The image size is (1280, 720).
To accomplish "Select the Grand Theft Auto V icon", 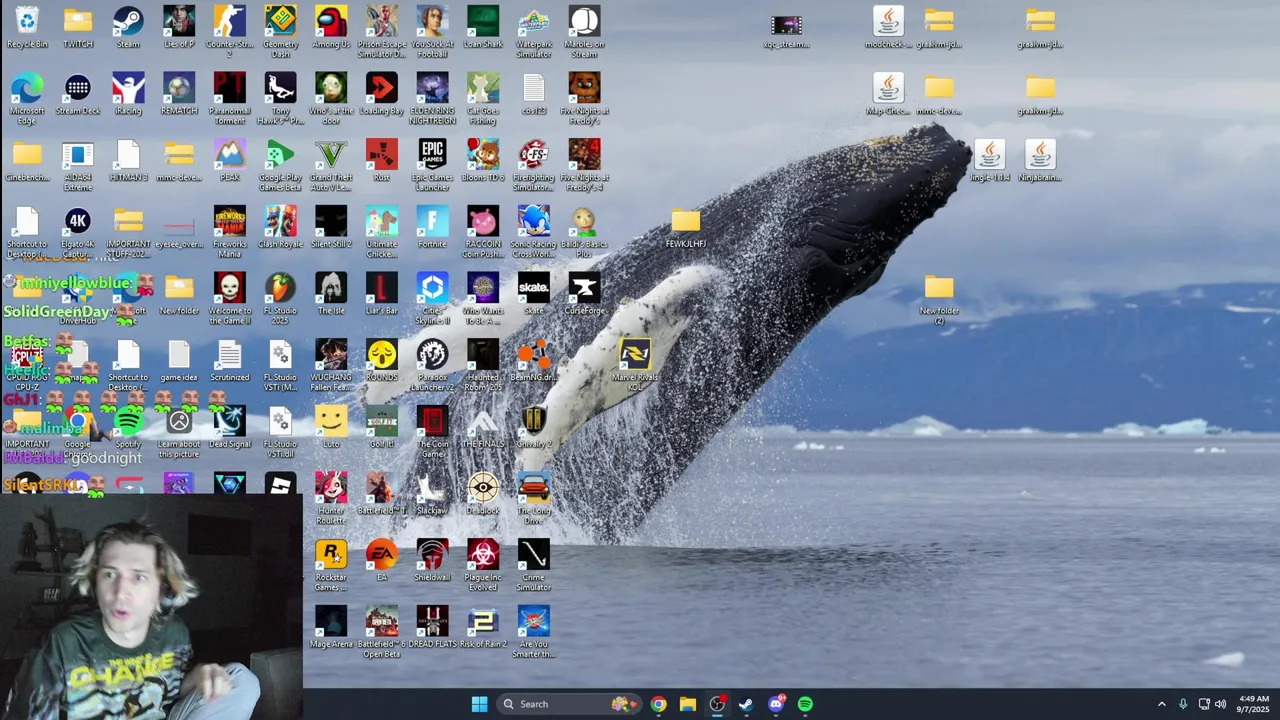I will pos(331,165).
